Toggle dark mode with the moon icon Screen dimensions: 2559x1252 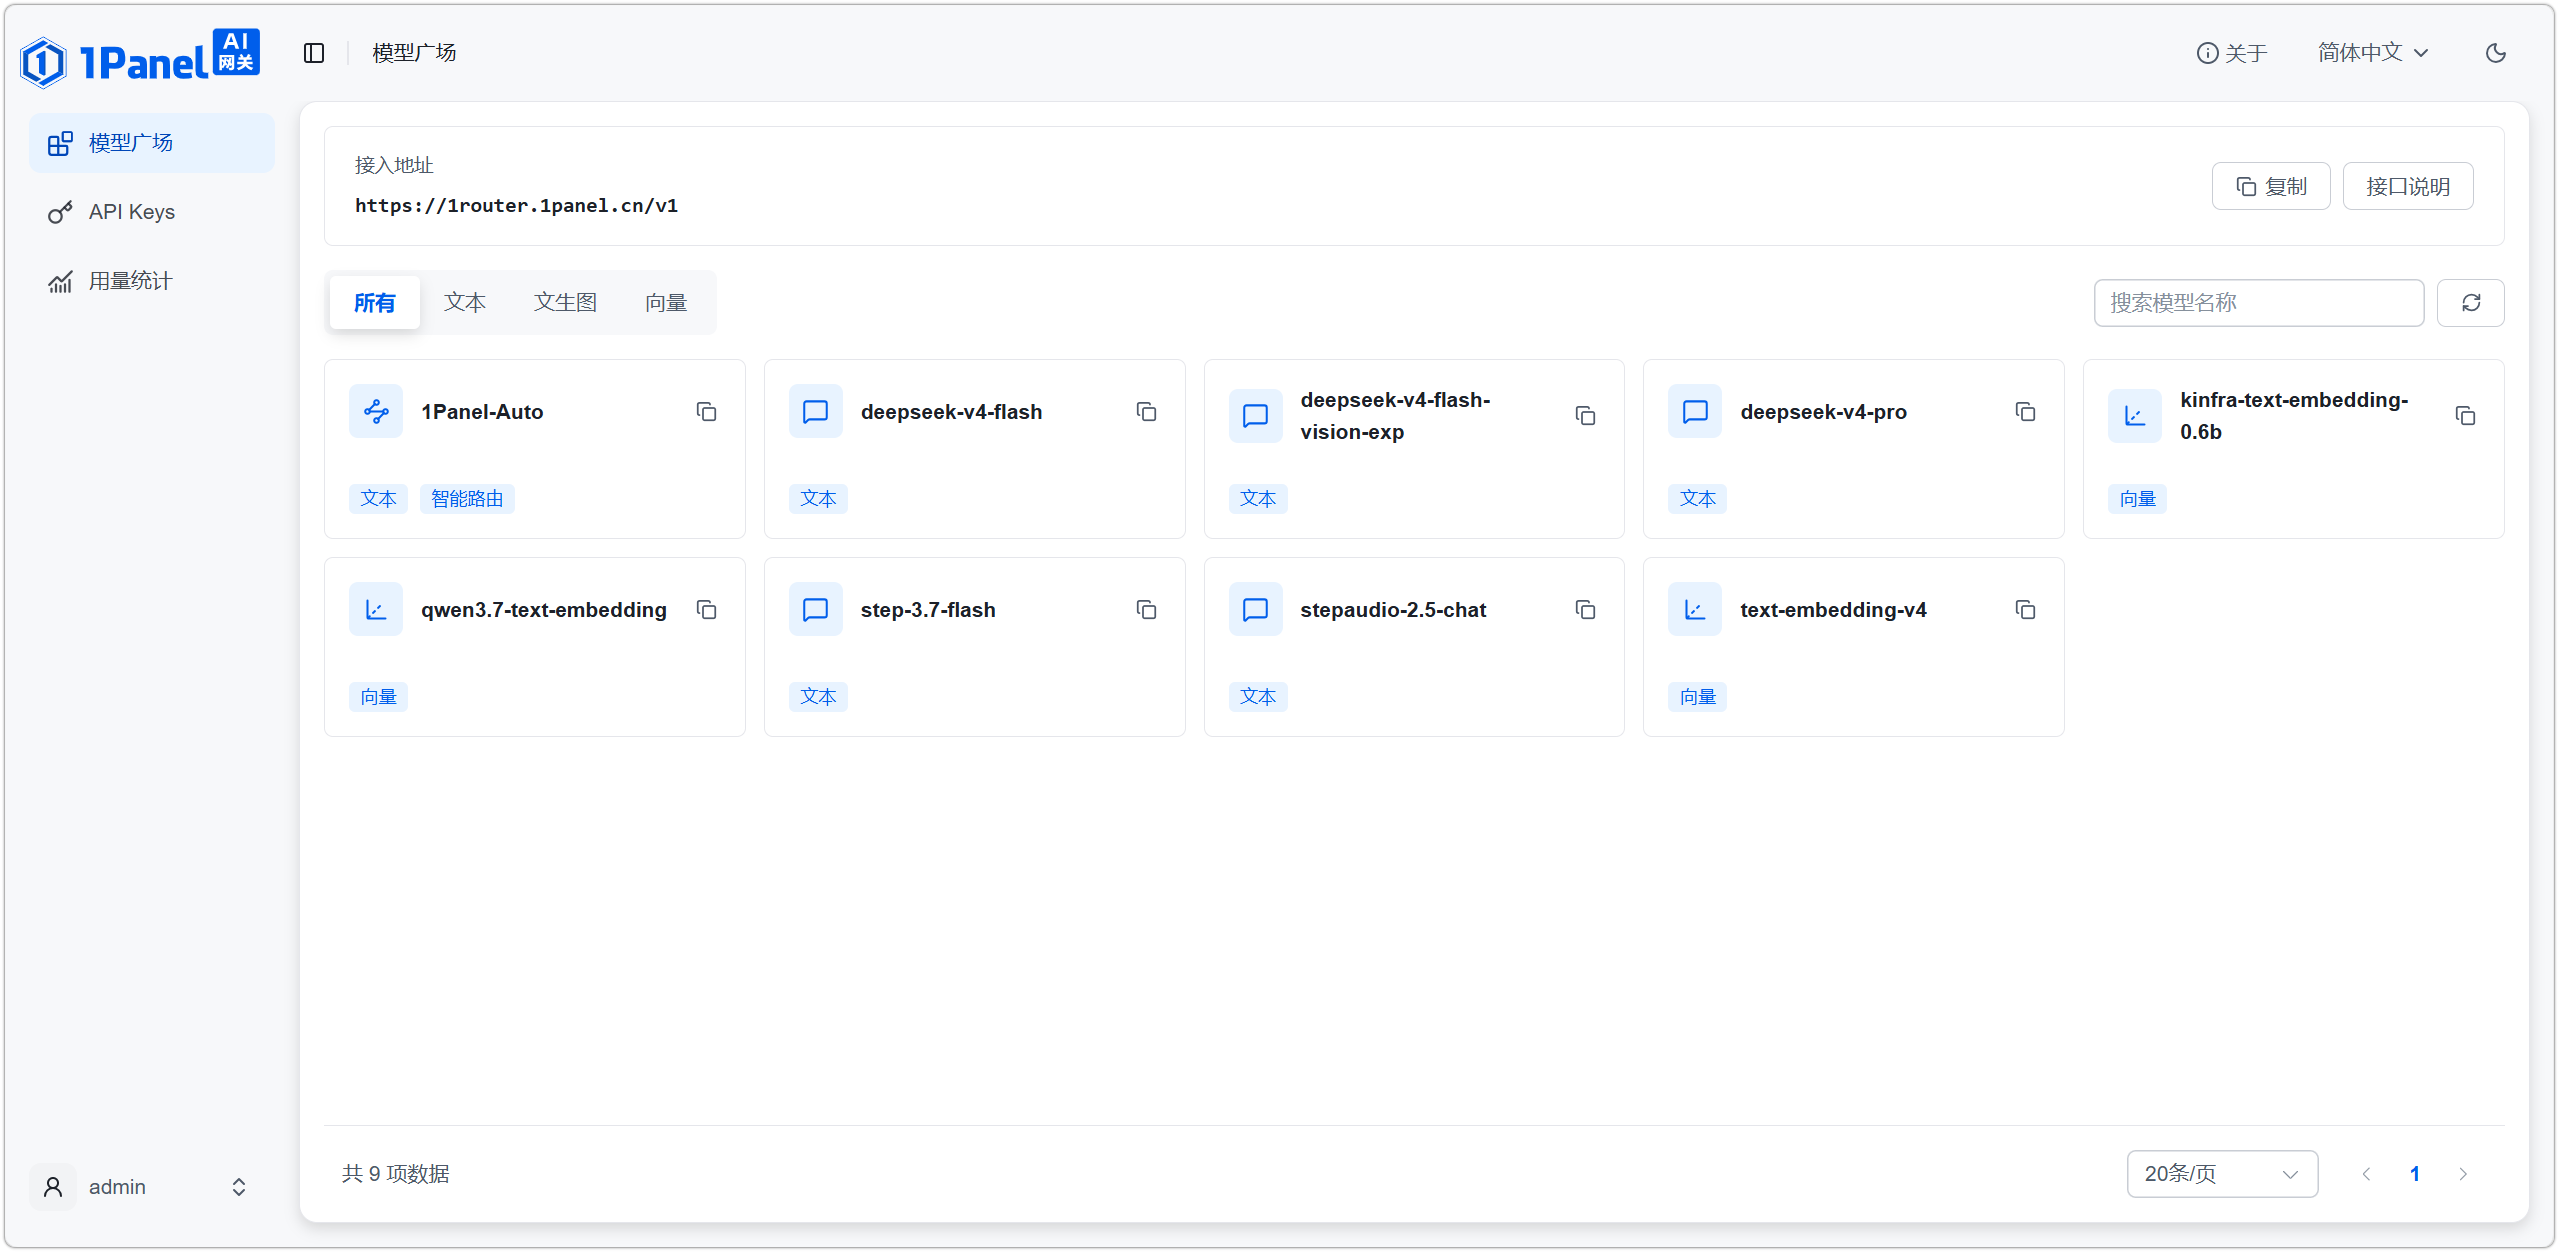tap(2495, 53)
